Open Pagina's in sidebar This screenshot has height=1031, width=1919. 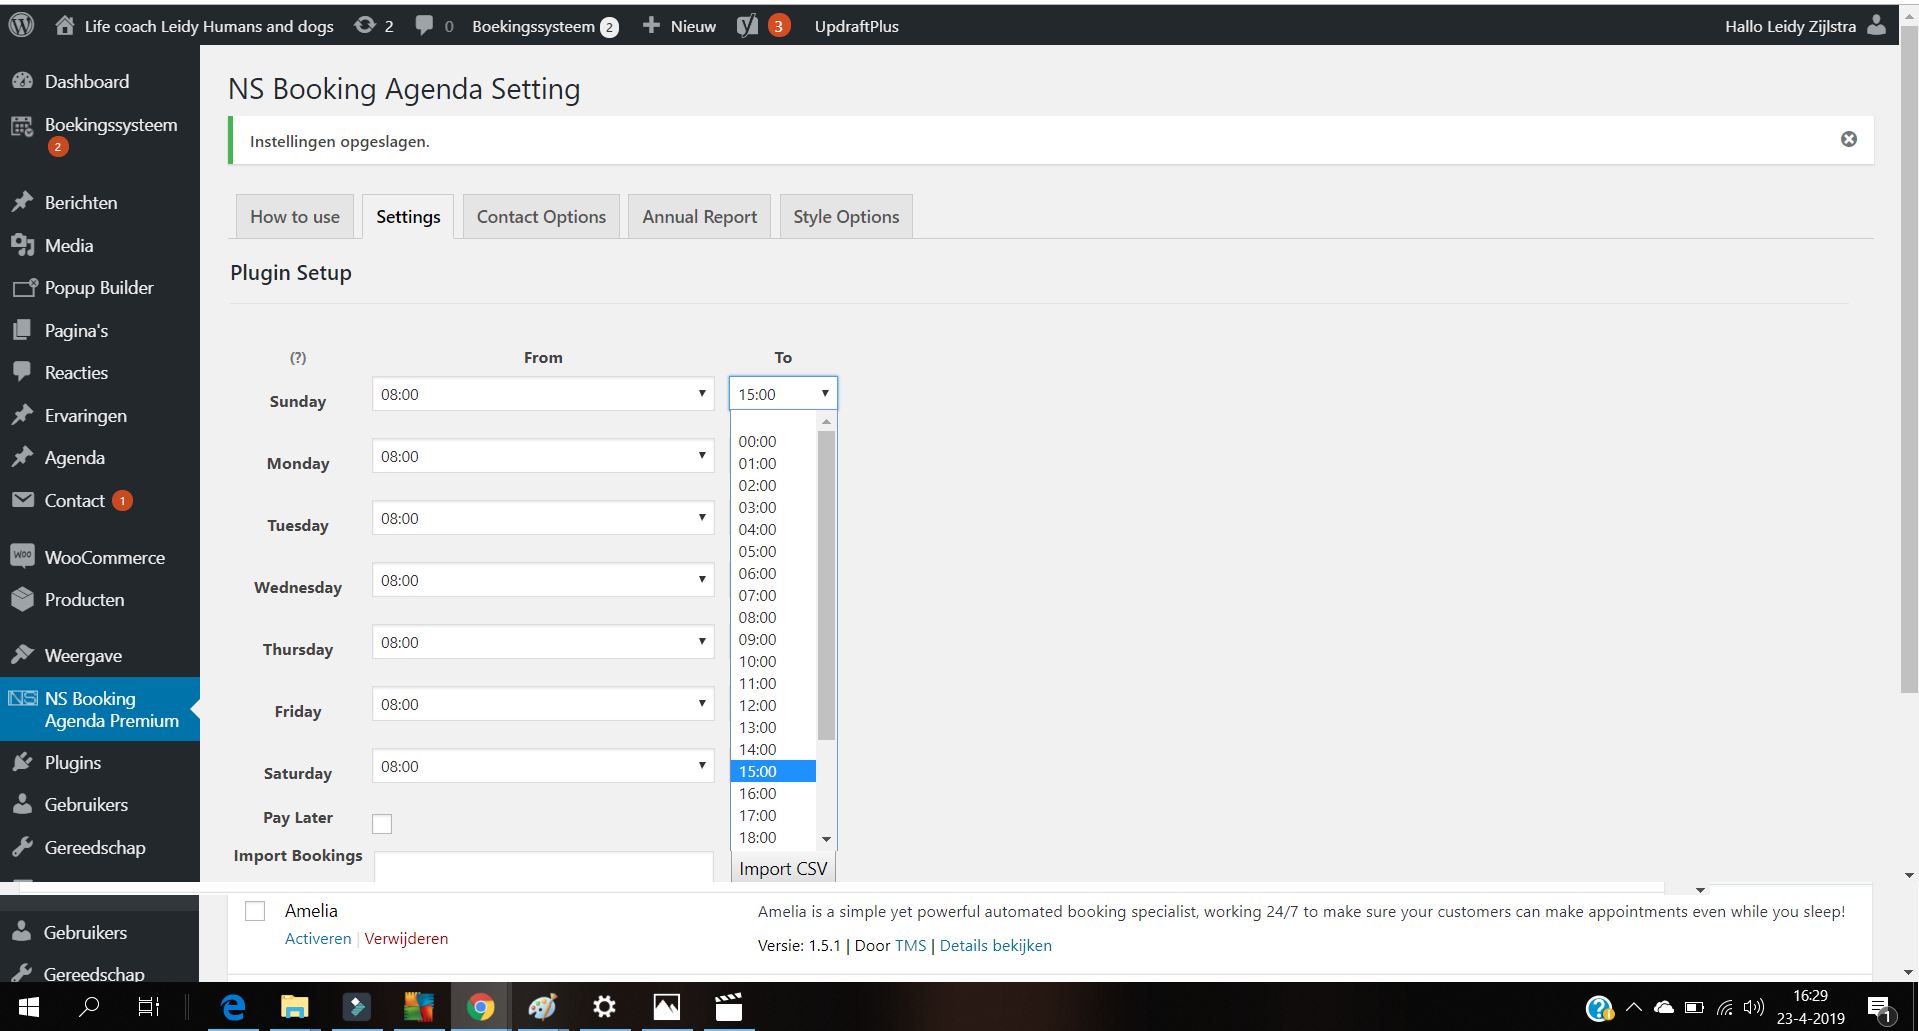(x=76, y=331)
